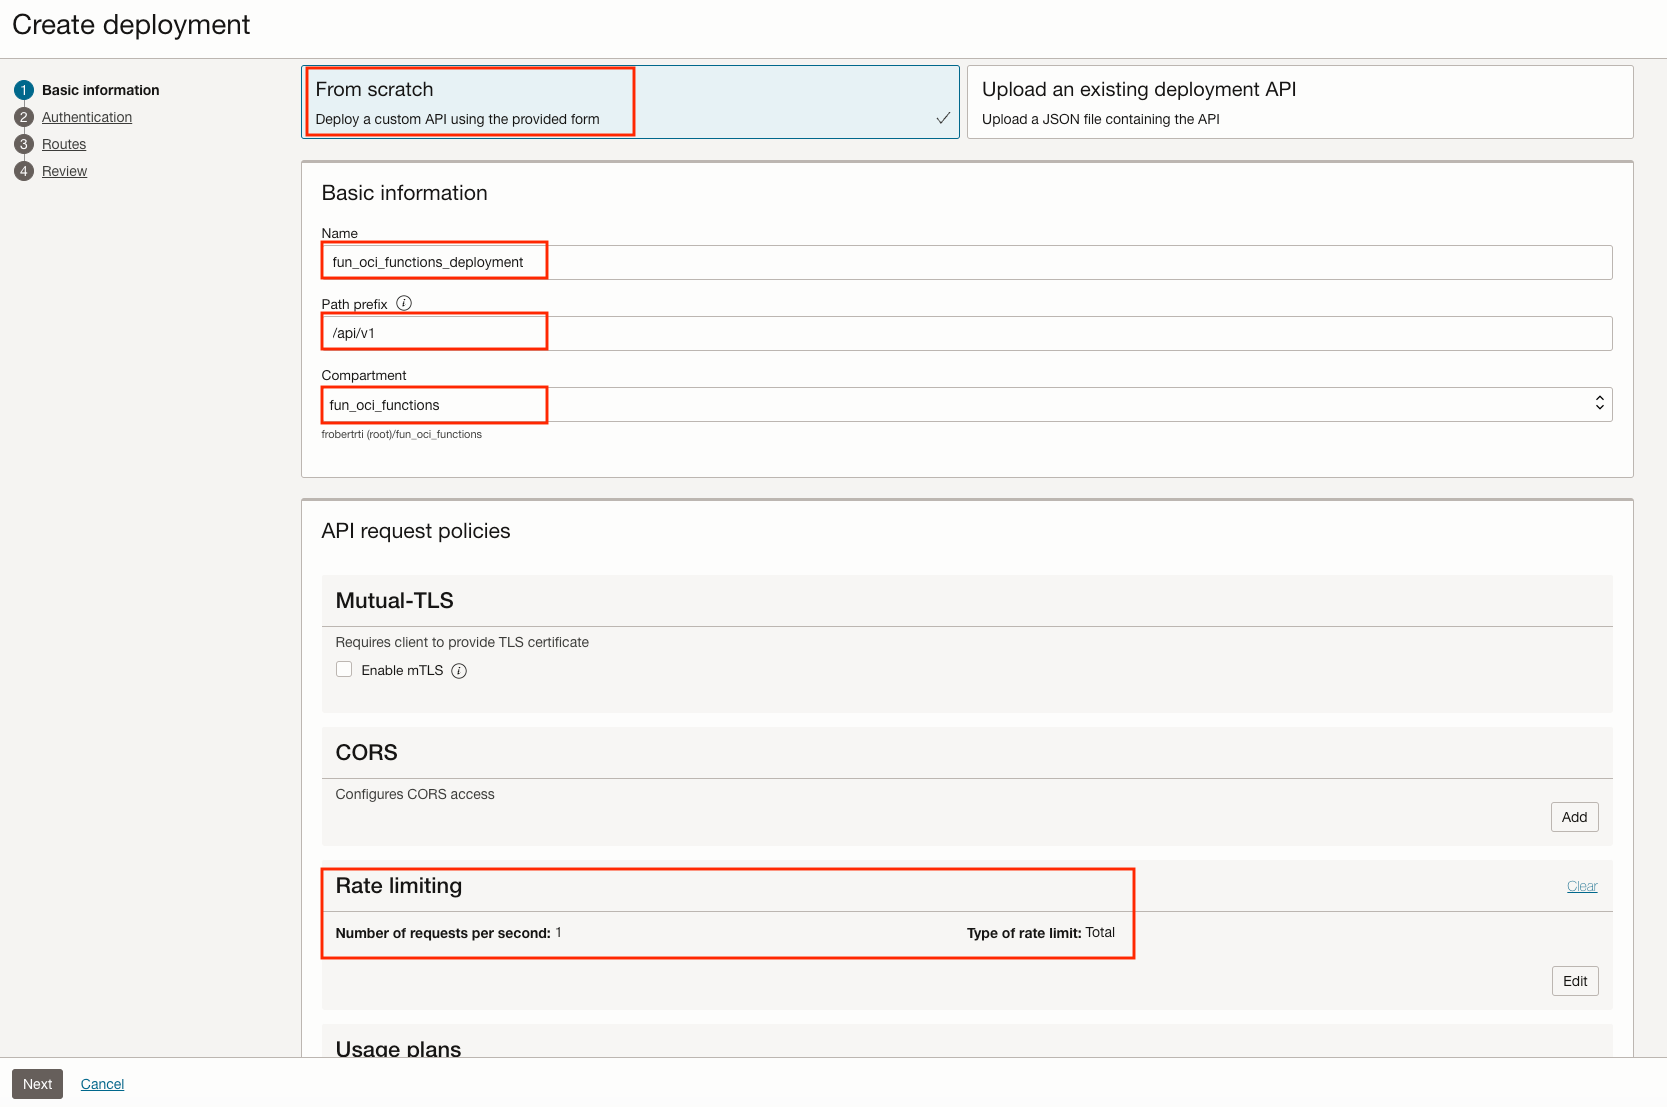Choose Upload an existing deployment API option
The width and height of the screenshot is (1667, 1107).
coord(1299,102)
